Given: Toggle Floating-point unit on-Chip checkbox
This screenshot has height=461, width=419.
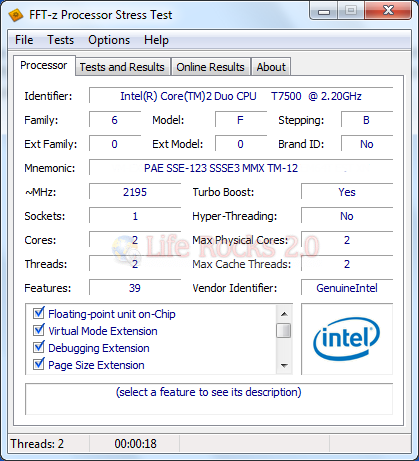Looking at the screenshot, I should [39, 313].
